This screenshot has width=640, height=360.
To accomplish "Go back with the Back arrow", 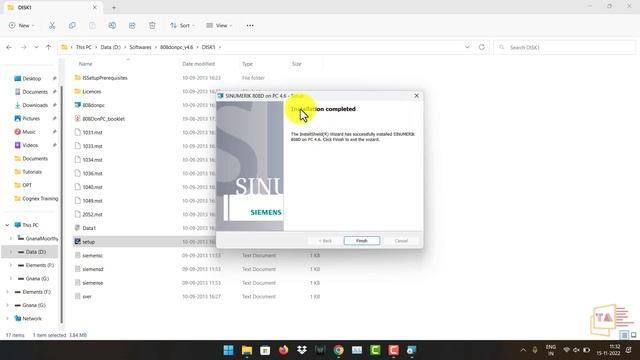I will pos(9,47).
